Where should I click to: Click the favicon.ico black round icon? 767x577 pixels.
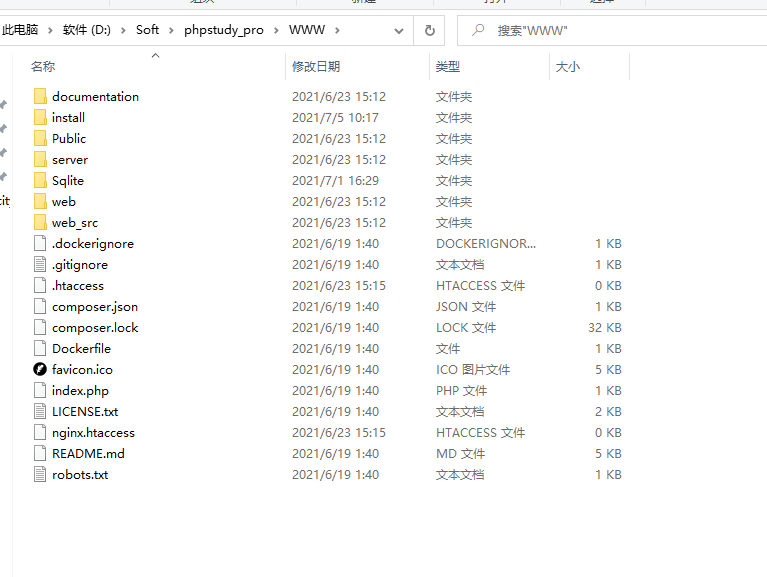coord(40,370)
